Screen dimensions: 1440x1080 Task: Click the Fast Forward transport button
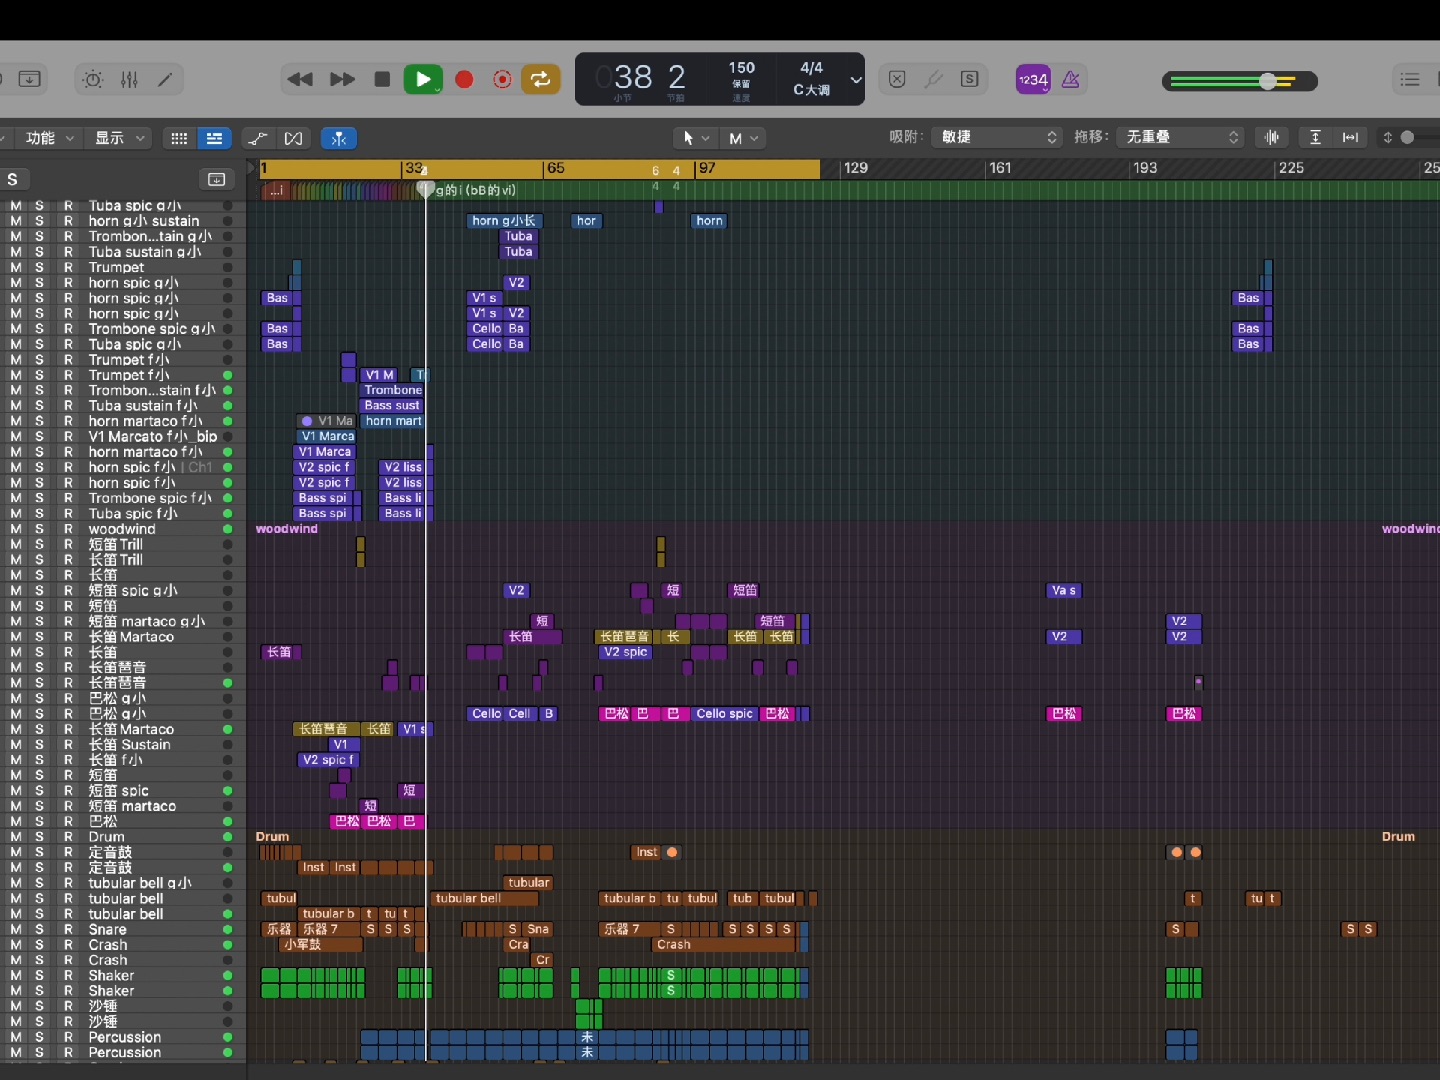point(342,79)
